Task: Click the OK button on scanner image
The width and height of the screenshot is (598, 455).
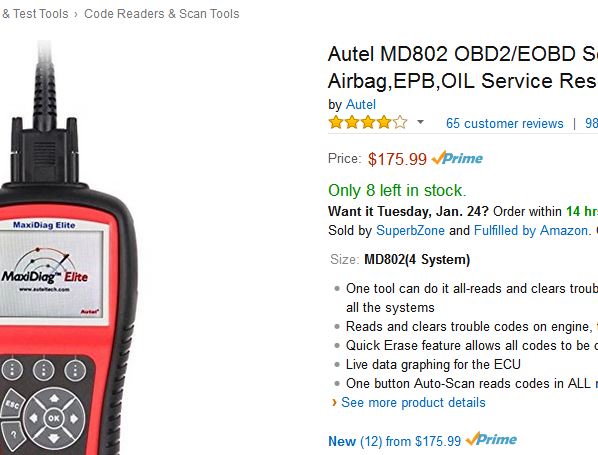Action: 53,418
